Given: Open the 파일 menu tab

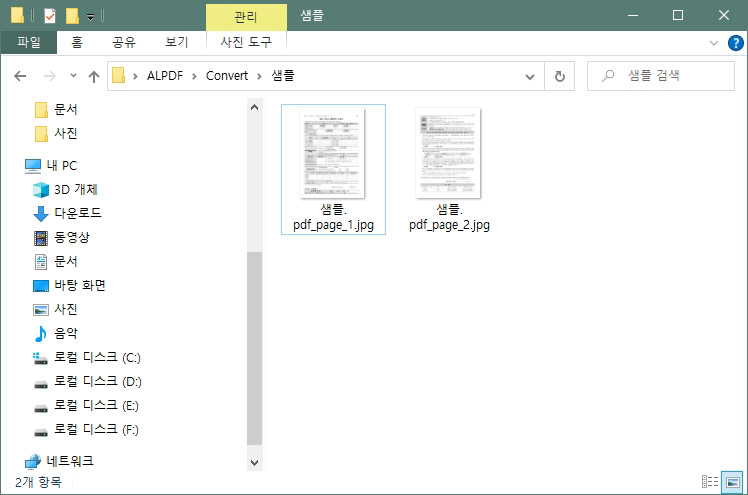Looking at the screenshot, I should [x=29, y=42].
